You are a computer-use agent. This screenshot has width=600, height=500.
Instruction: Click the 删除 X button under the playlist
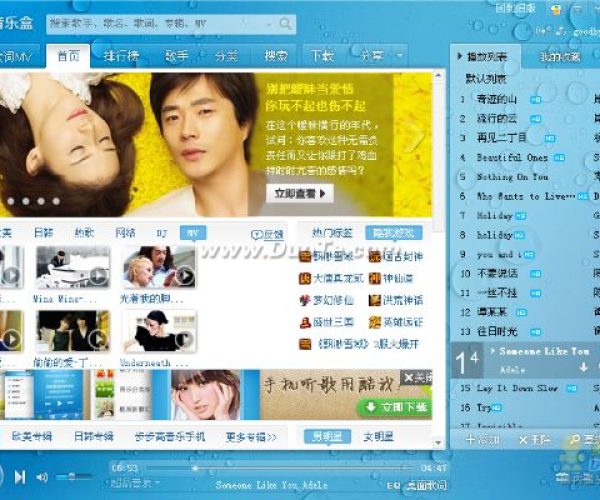click(535, 440)
